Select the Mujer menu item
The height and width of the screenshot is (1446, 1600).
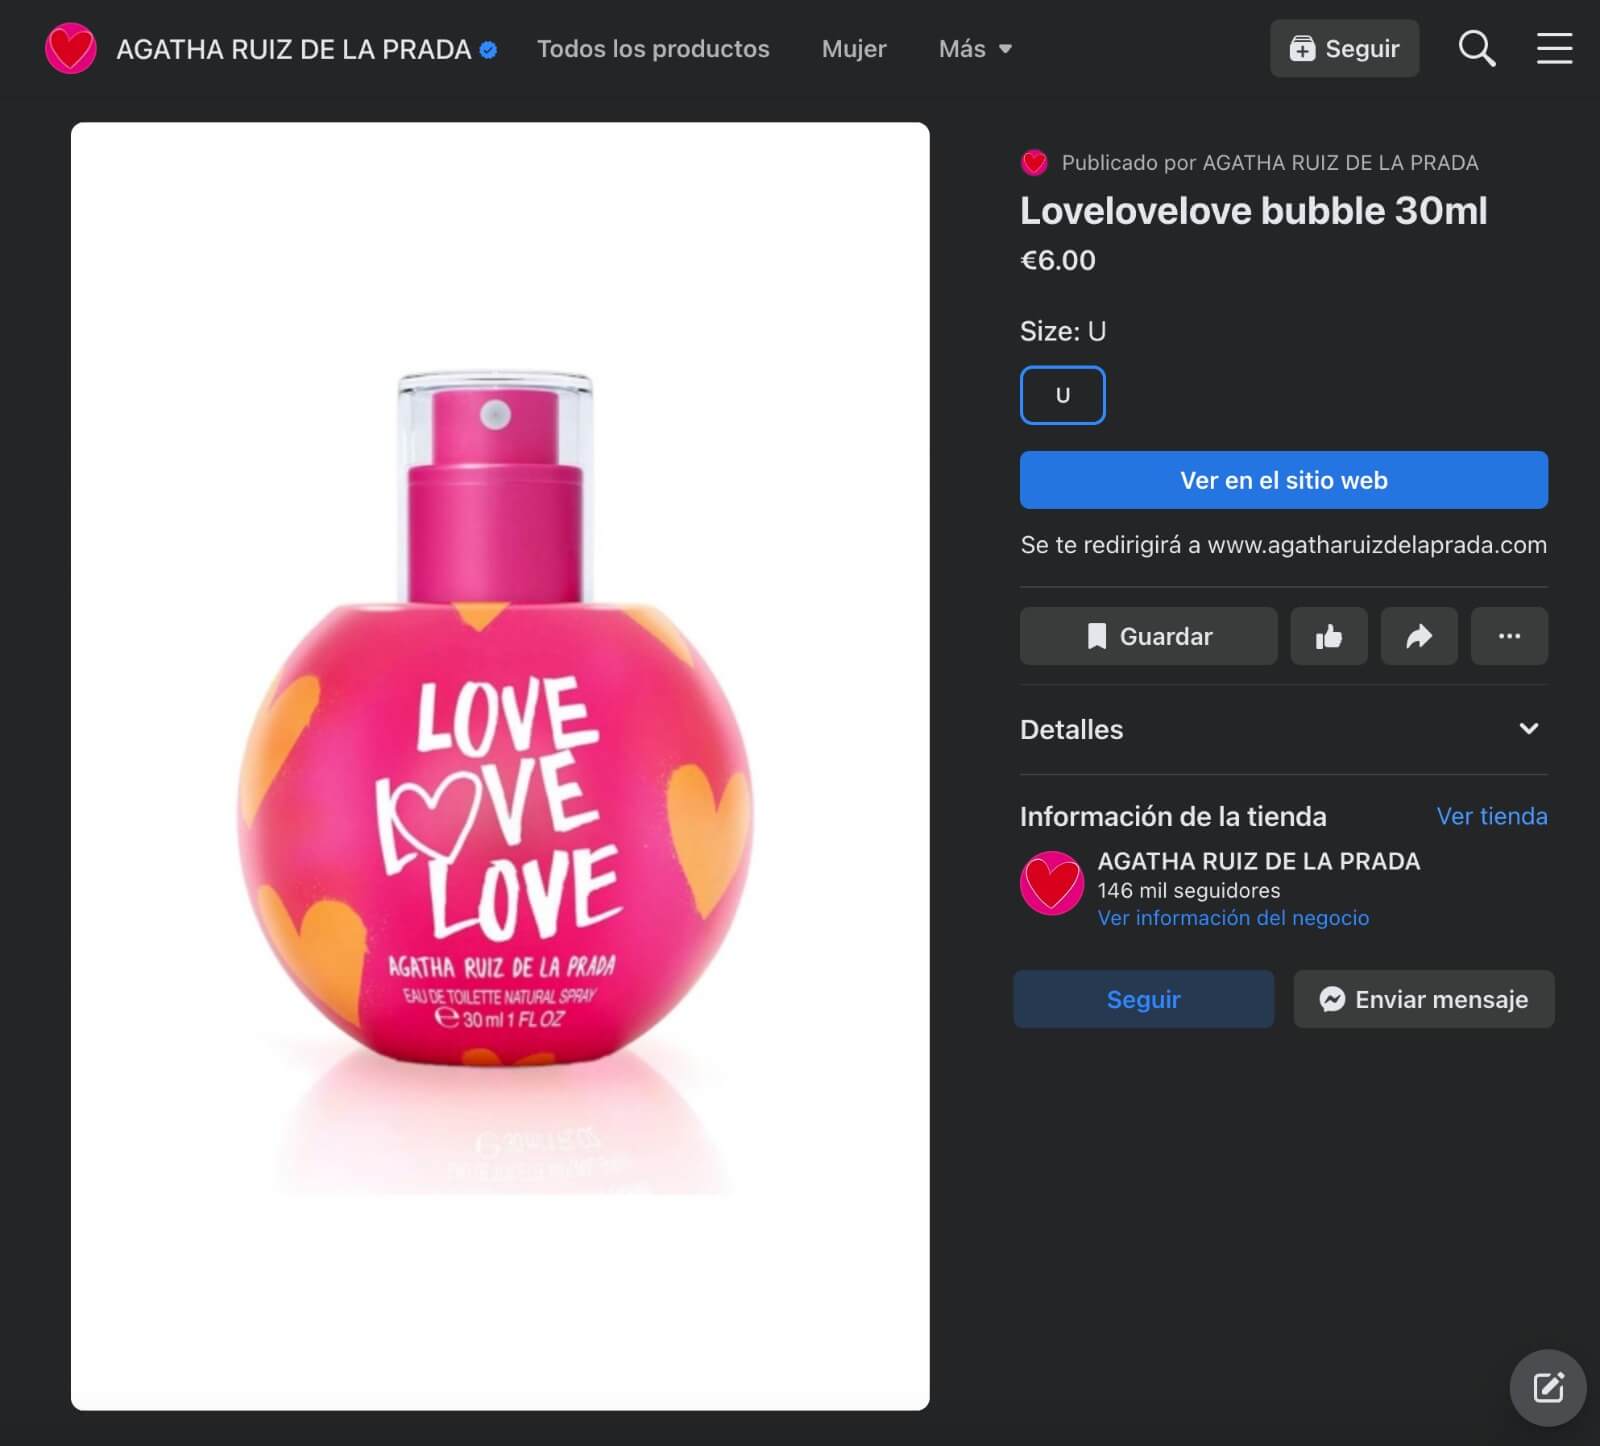tap(854, 48)
